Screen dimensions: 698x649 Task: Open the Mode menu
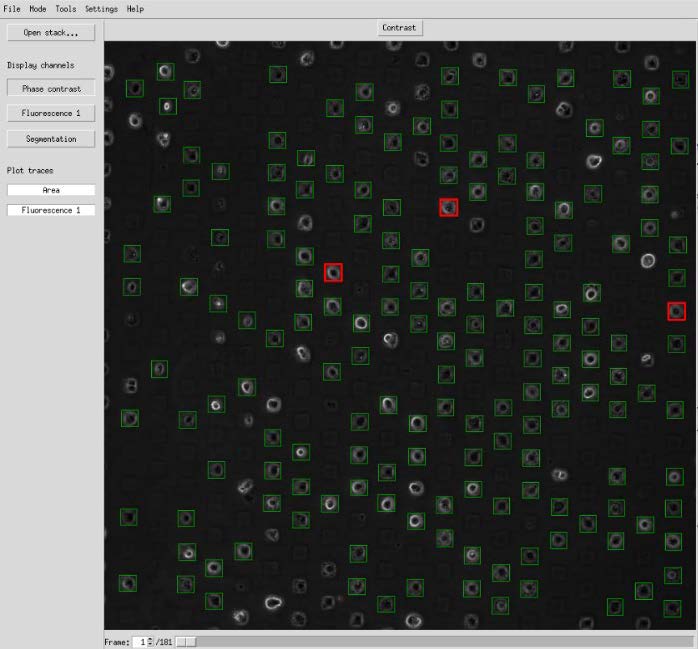pos(37,8)
